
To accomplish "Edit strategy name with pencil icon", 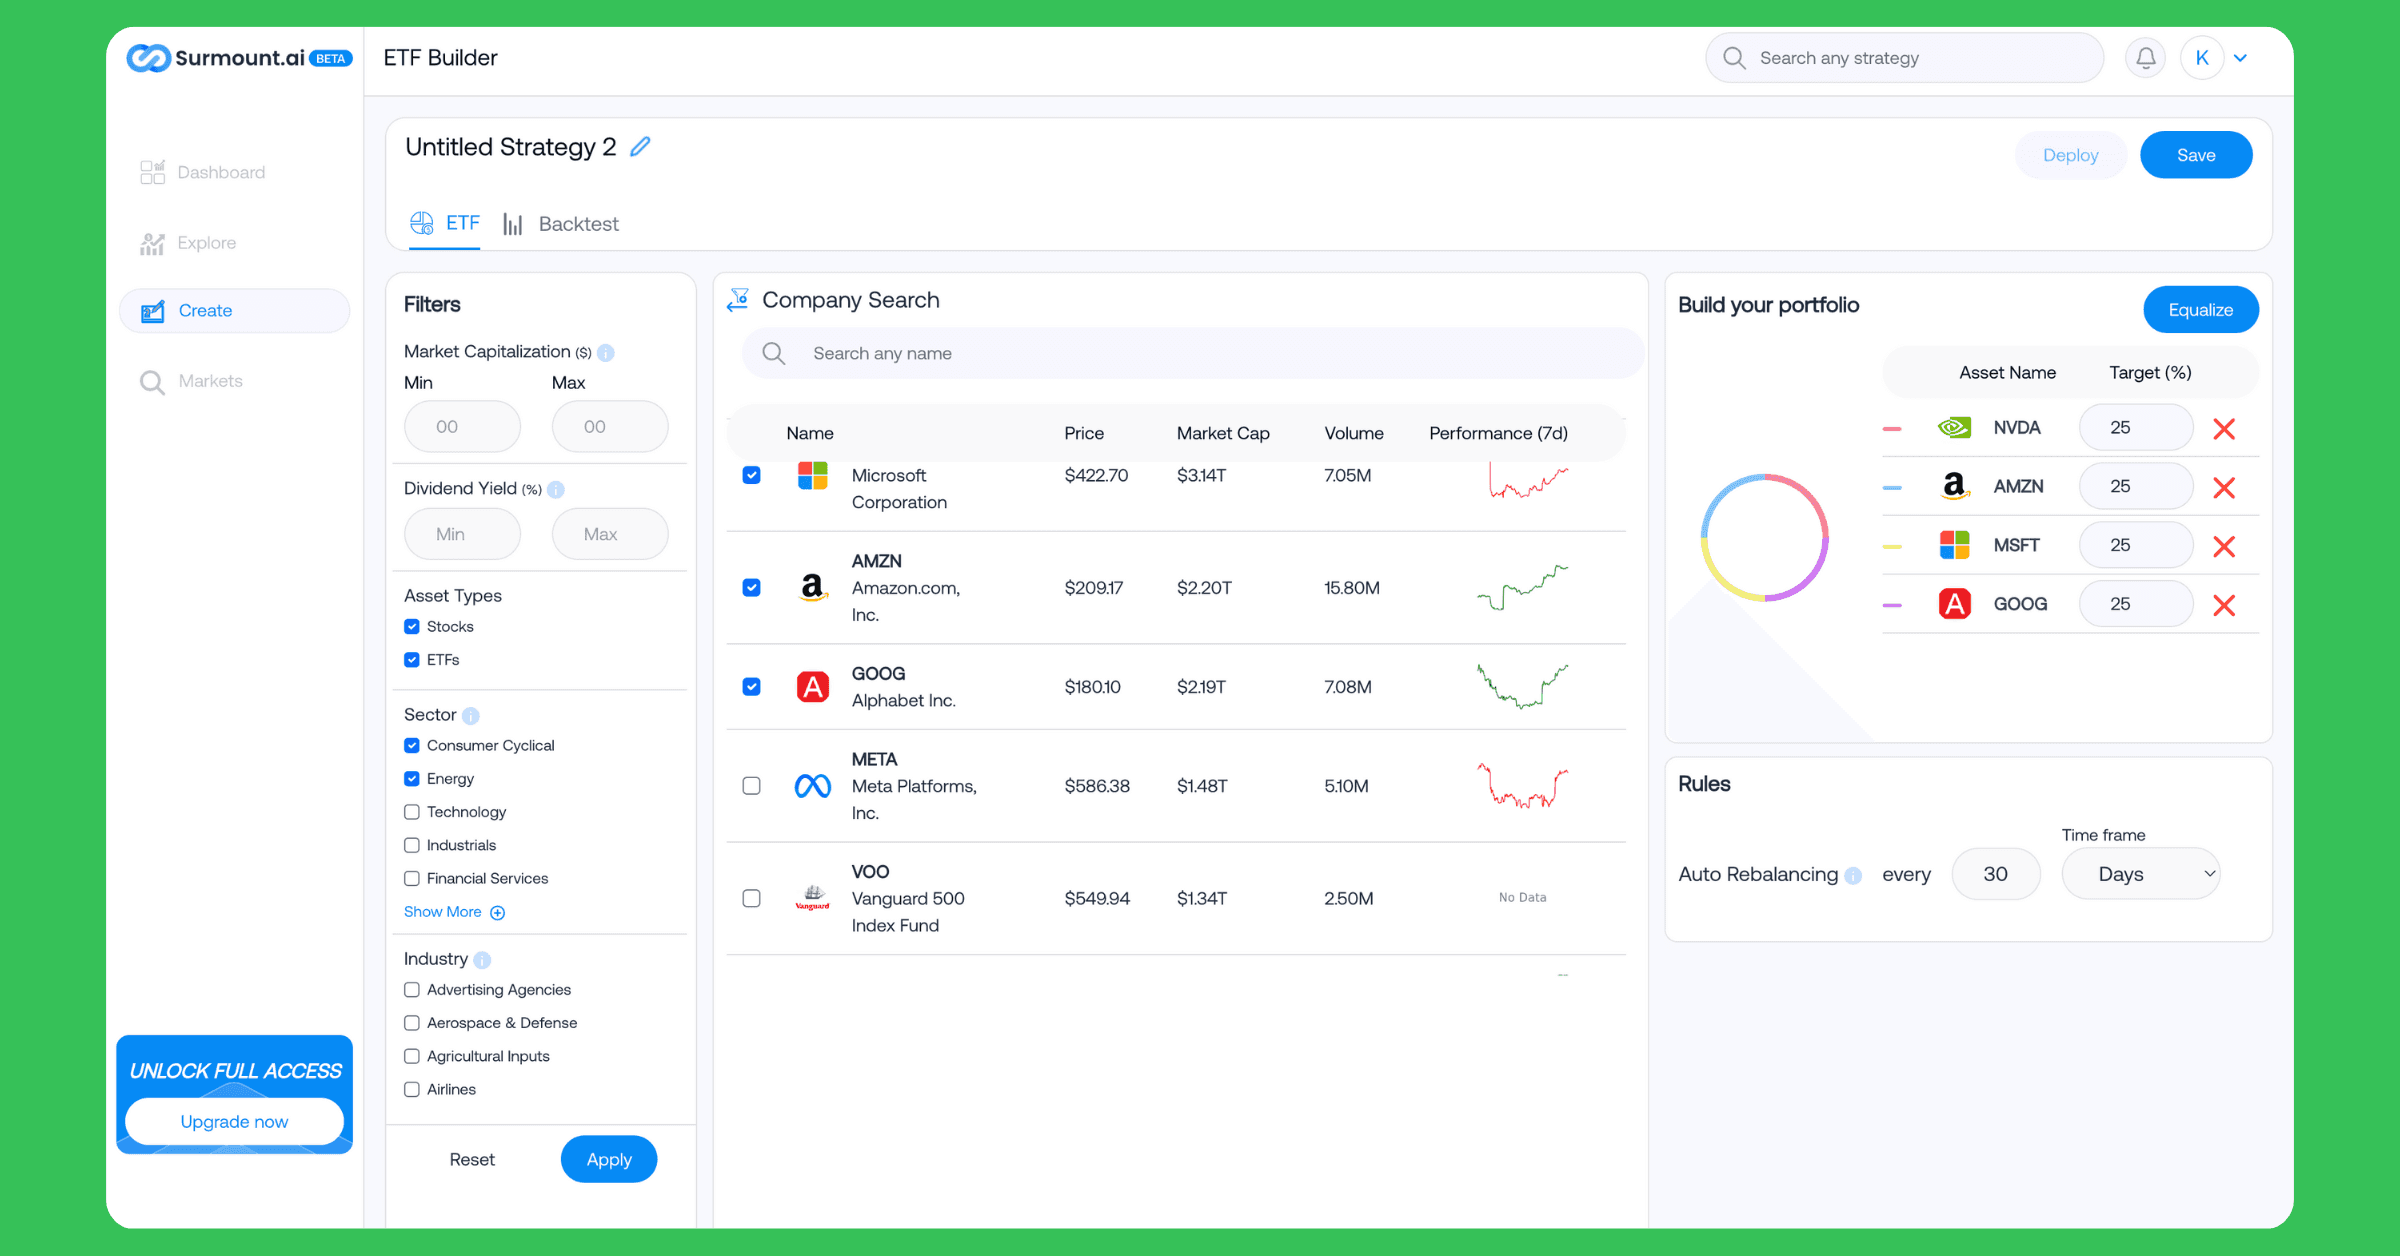I will (x=640, y=147).
